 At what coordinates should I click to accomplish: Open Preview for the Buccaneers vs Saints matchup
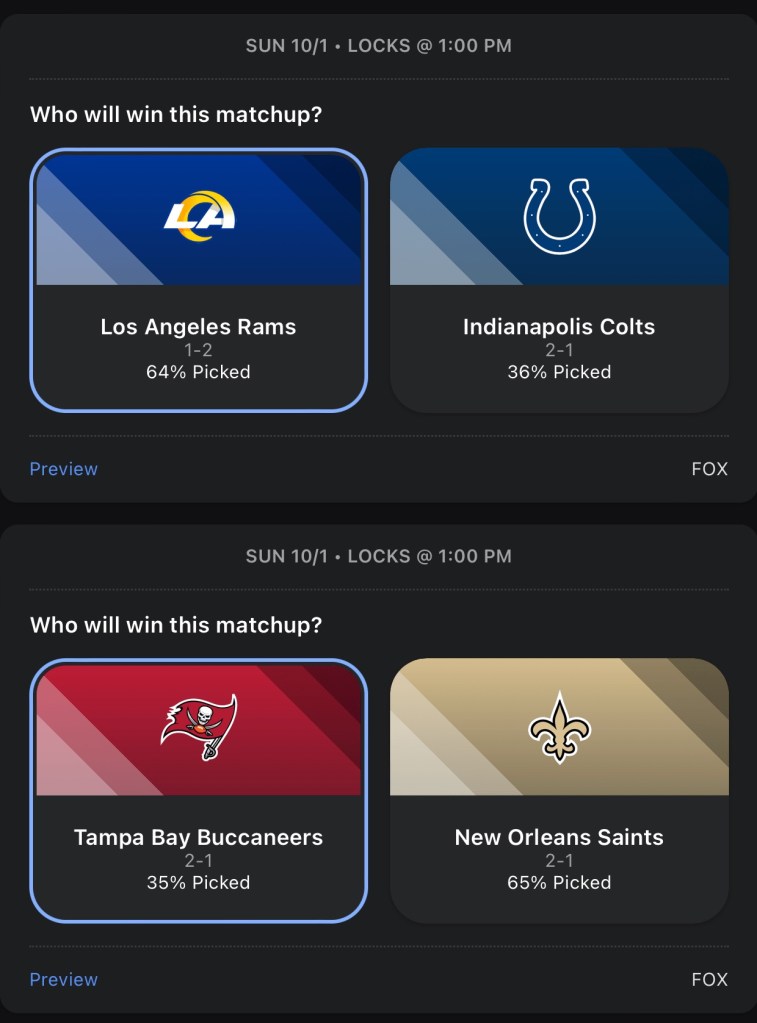pyautogui.click(x=64, y=979)
